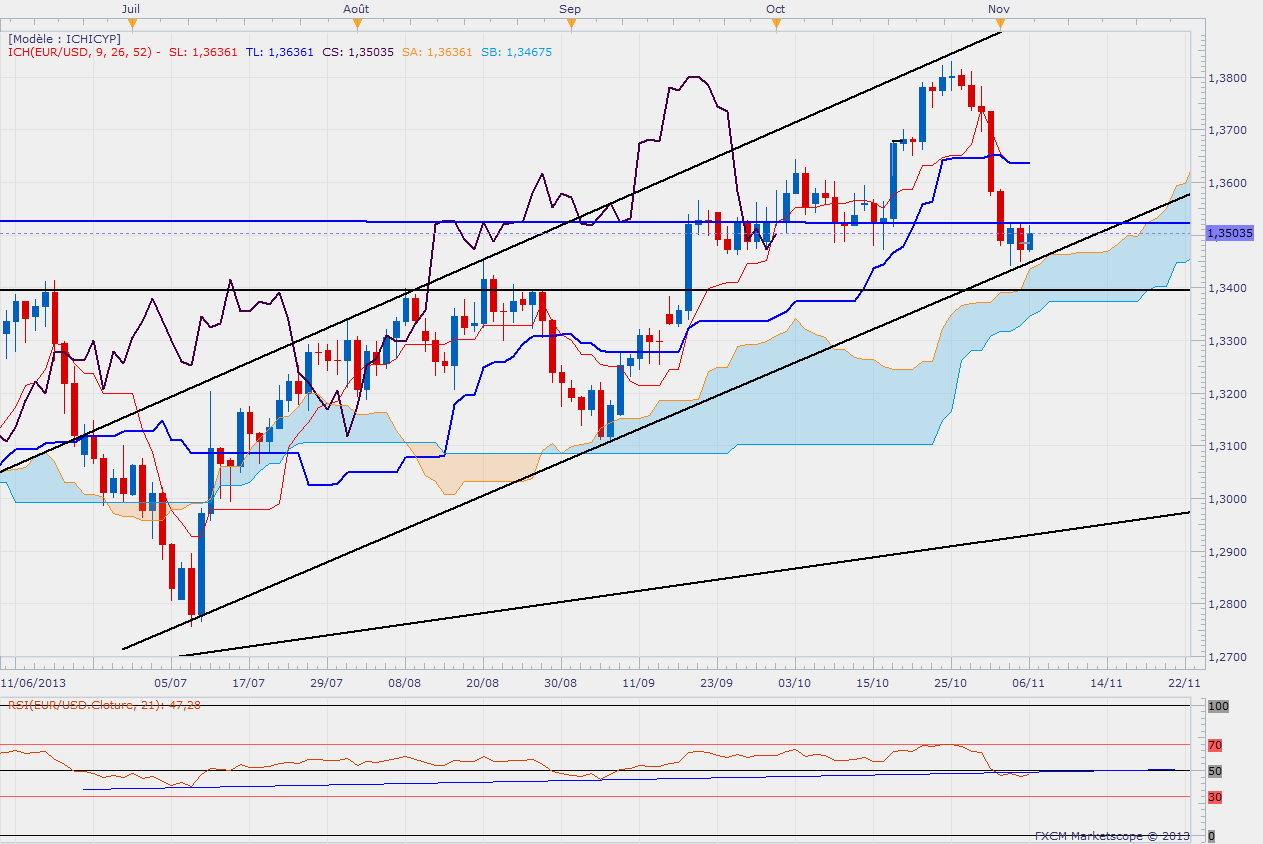The height and width of the screenshot is (844, 1263).
Task: Click the current price tag 1,35035
Action: [1230, 232]
